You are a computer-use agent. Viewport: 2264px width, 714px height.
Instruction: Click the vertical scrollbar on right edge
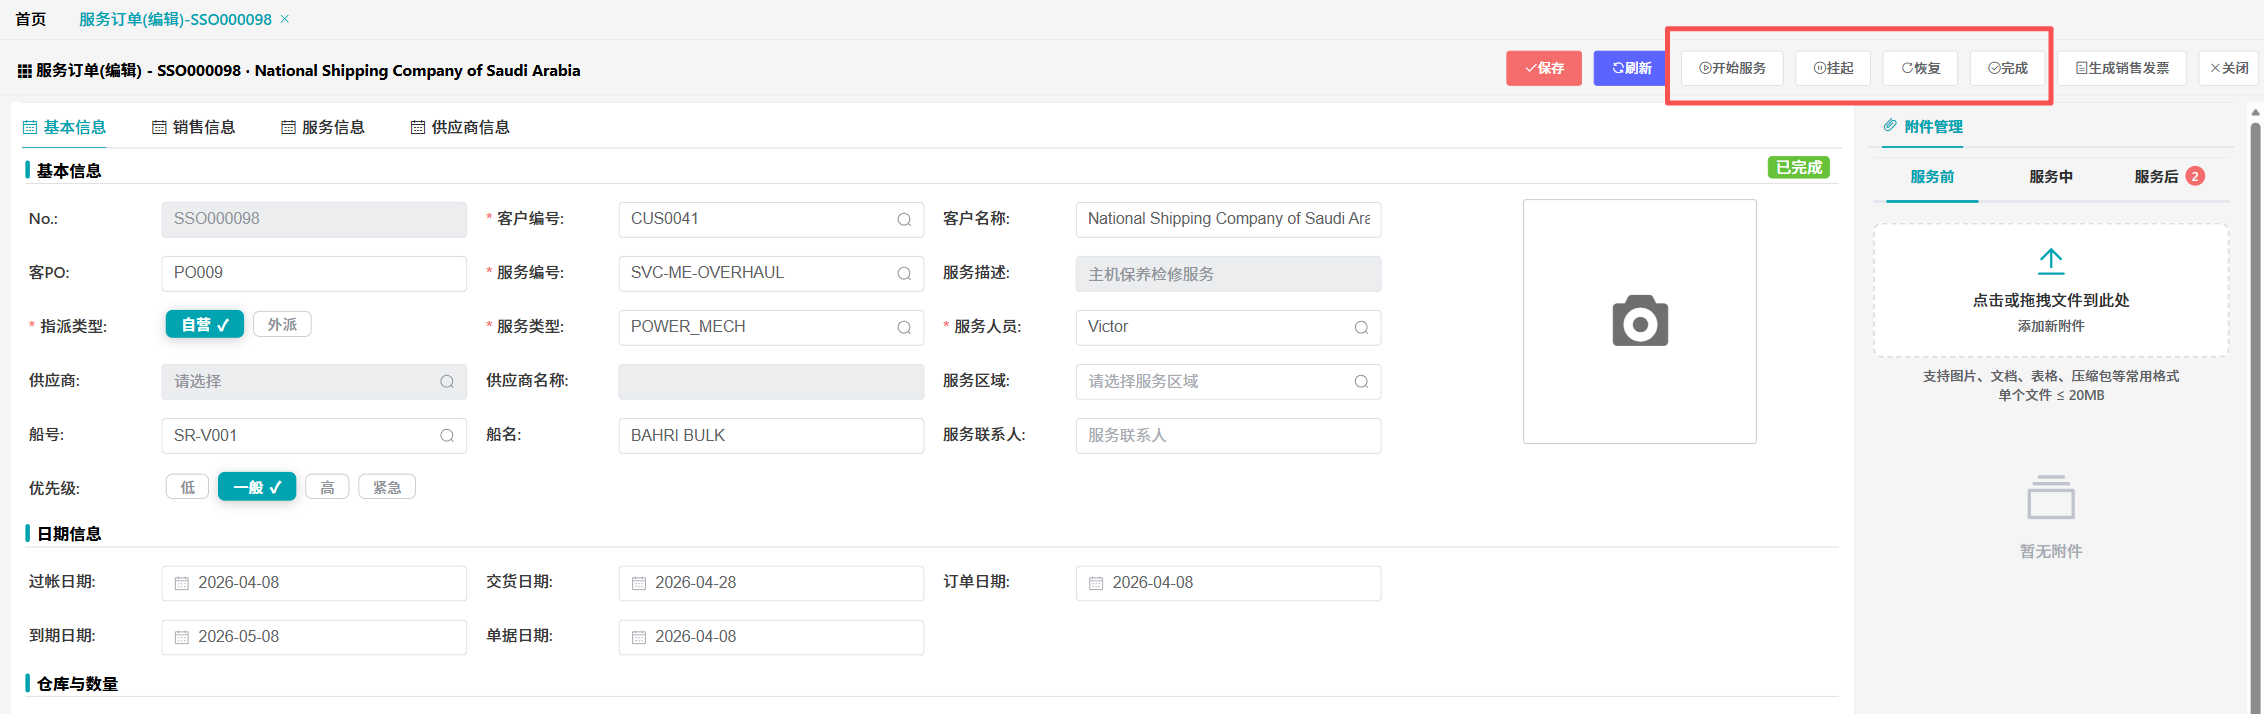2255,400
